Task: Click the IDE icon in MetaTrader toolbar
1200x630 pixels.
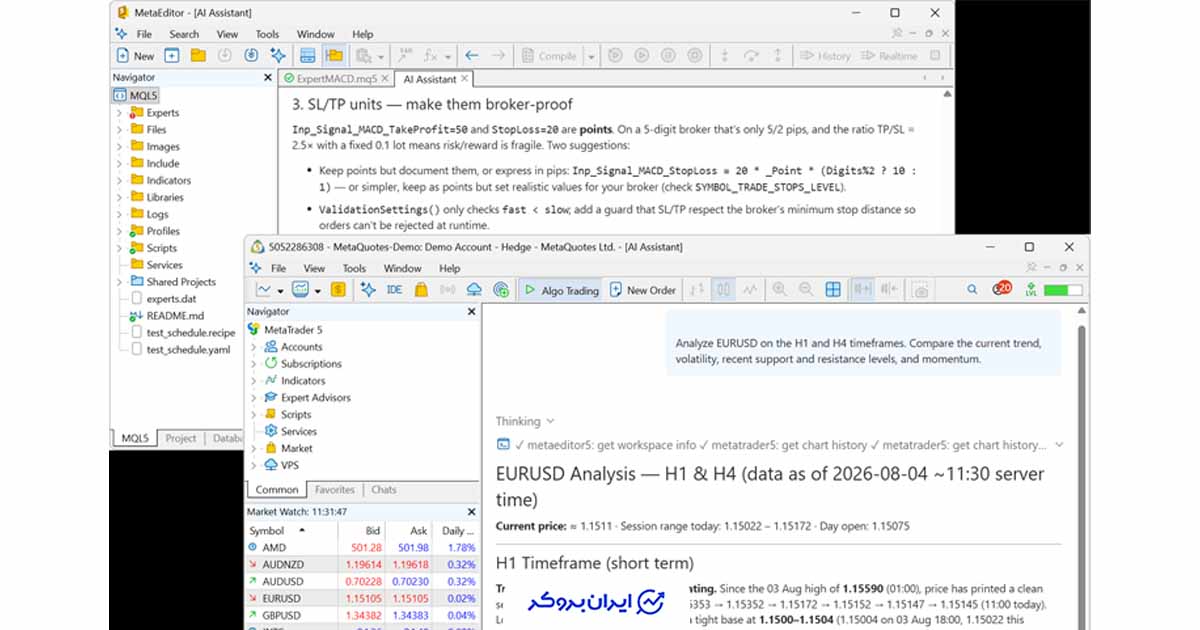Action: [395, 290]
